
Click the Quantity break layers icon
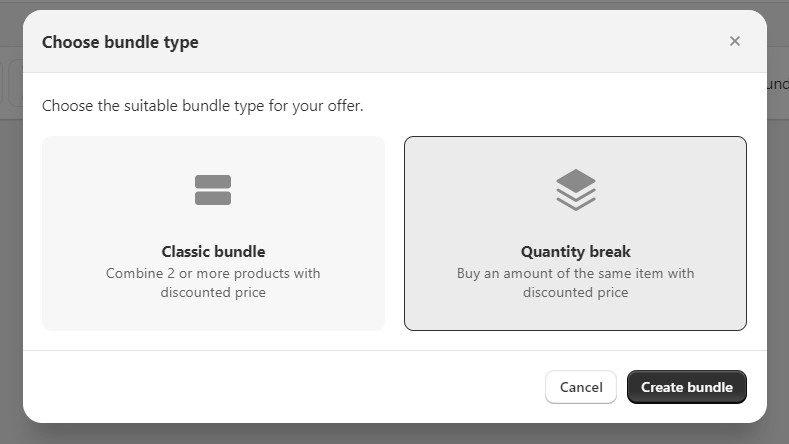pos(575,189)
